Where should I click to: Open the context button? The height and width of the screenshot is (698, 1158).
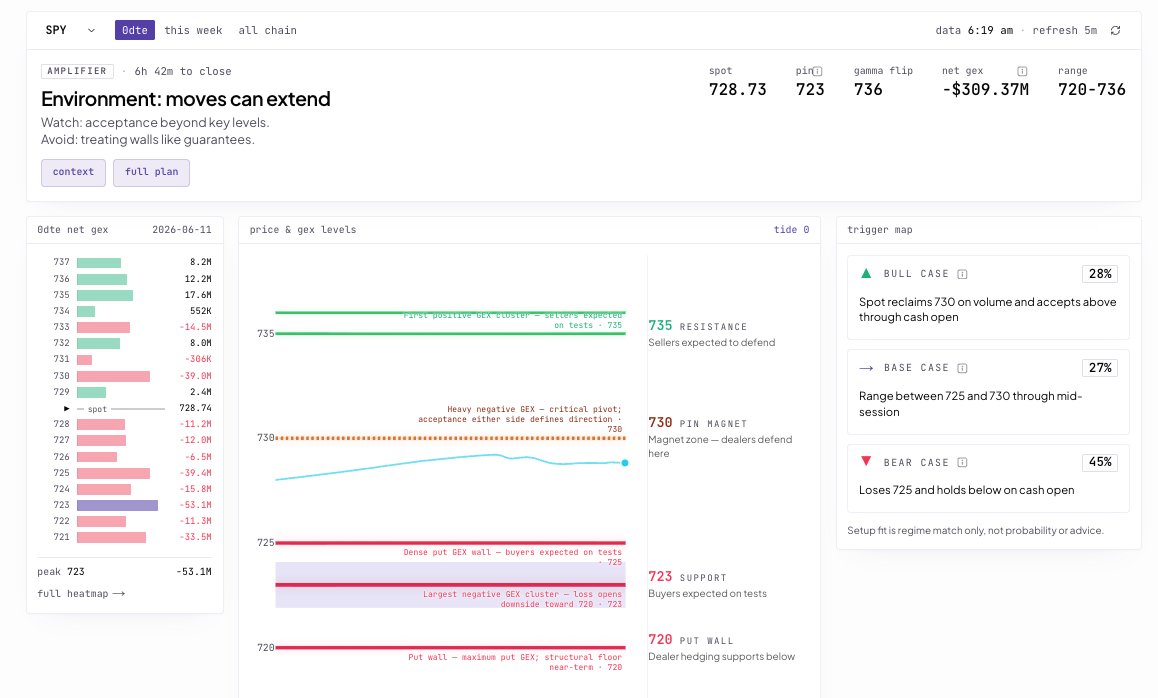(73, 172)
